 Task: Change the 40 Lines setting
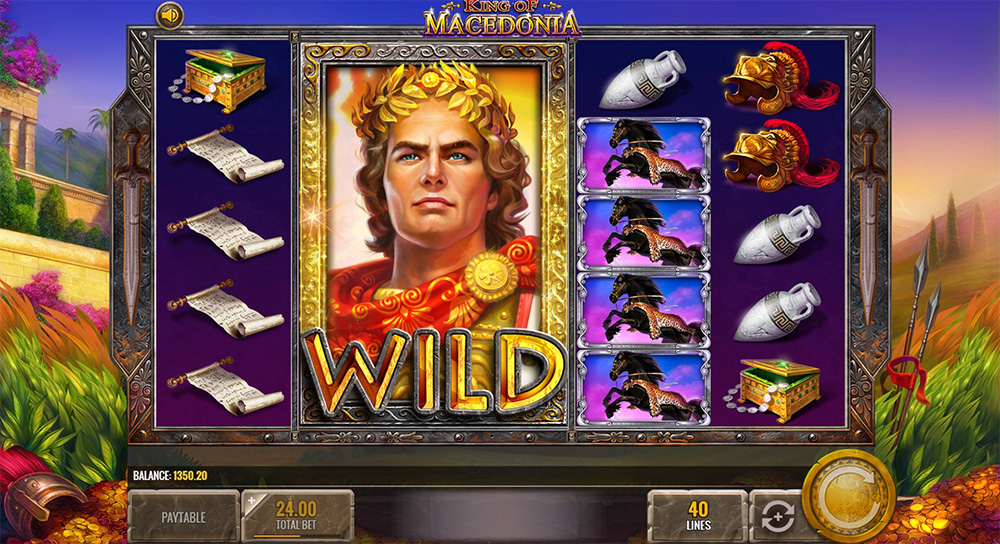pyautogui.click(x=698, y=517)
